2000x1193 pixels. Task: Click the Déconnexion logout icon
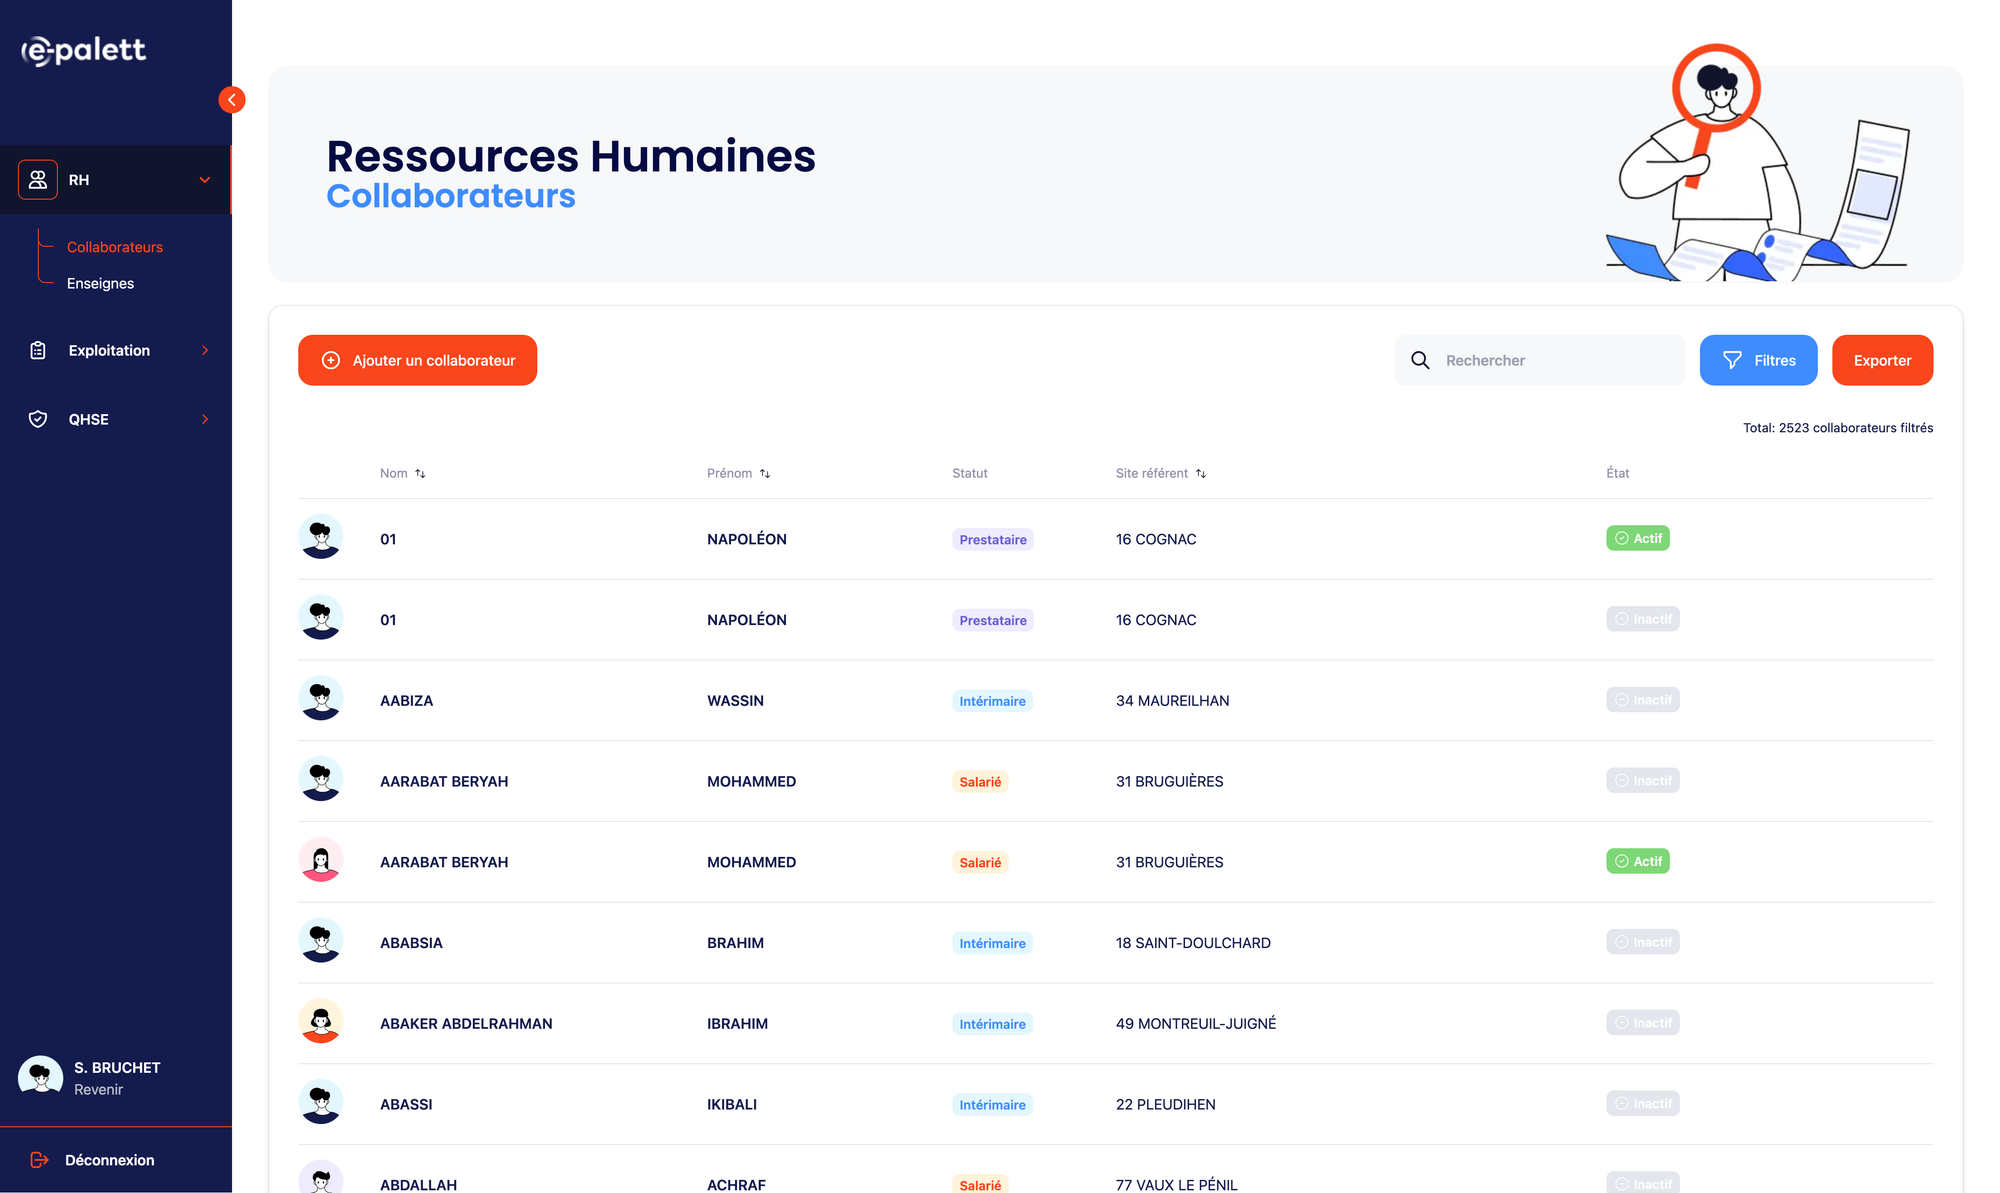click(40, 1160)
